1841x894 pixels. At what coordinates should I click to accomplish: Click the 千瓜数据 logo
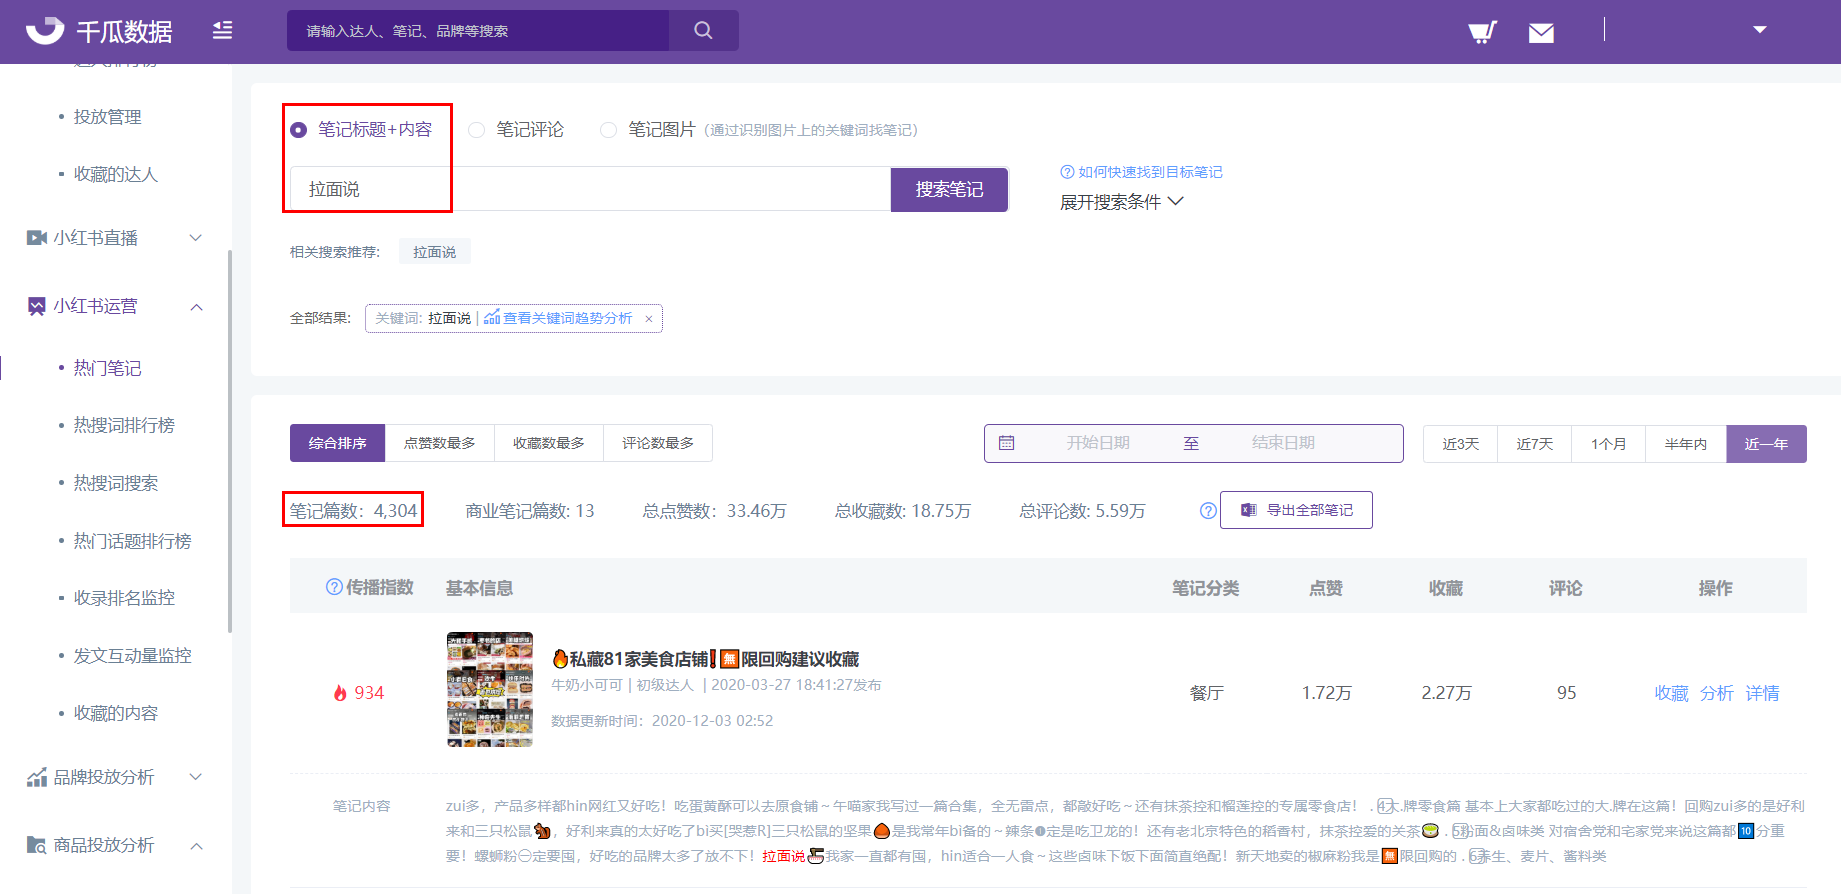pos(99,31)
